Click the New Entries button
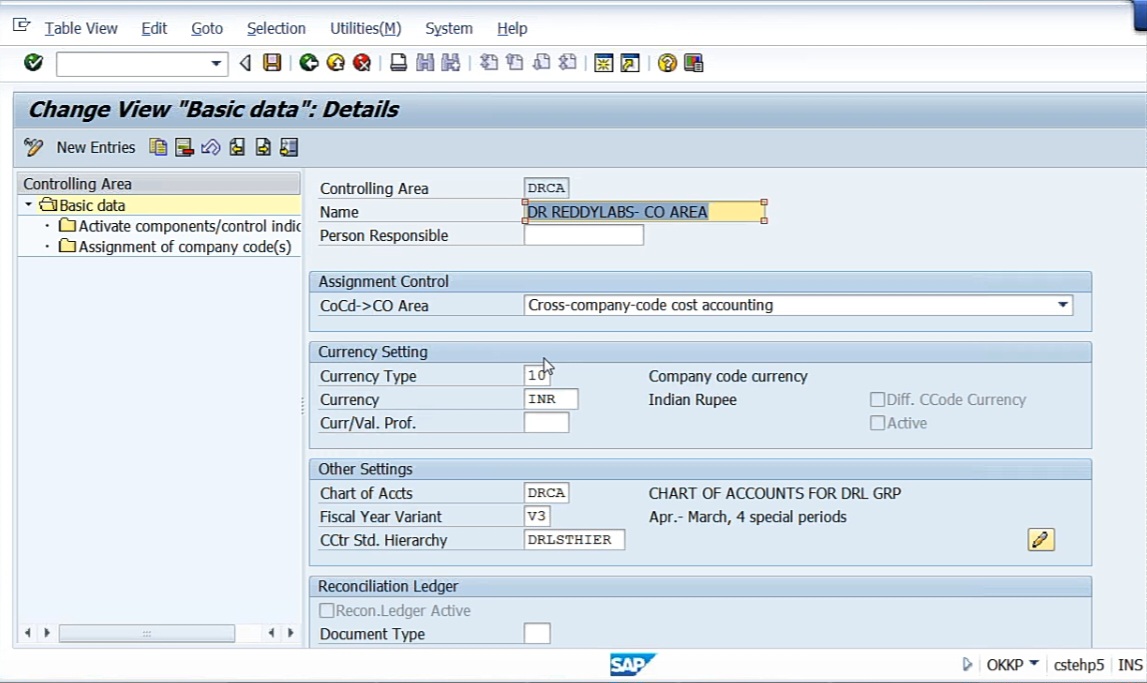The image size is (1147, 683). coord(96,147)
